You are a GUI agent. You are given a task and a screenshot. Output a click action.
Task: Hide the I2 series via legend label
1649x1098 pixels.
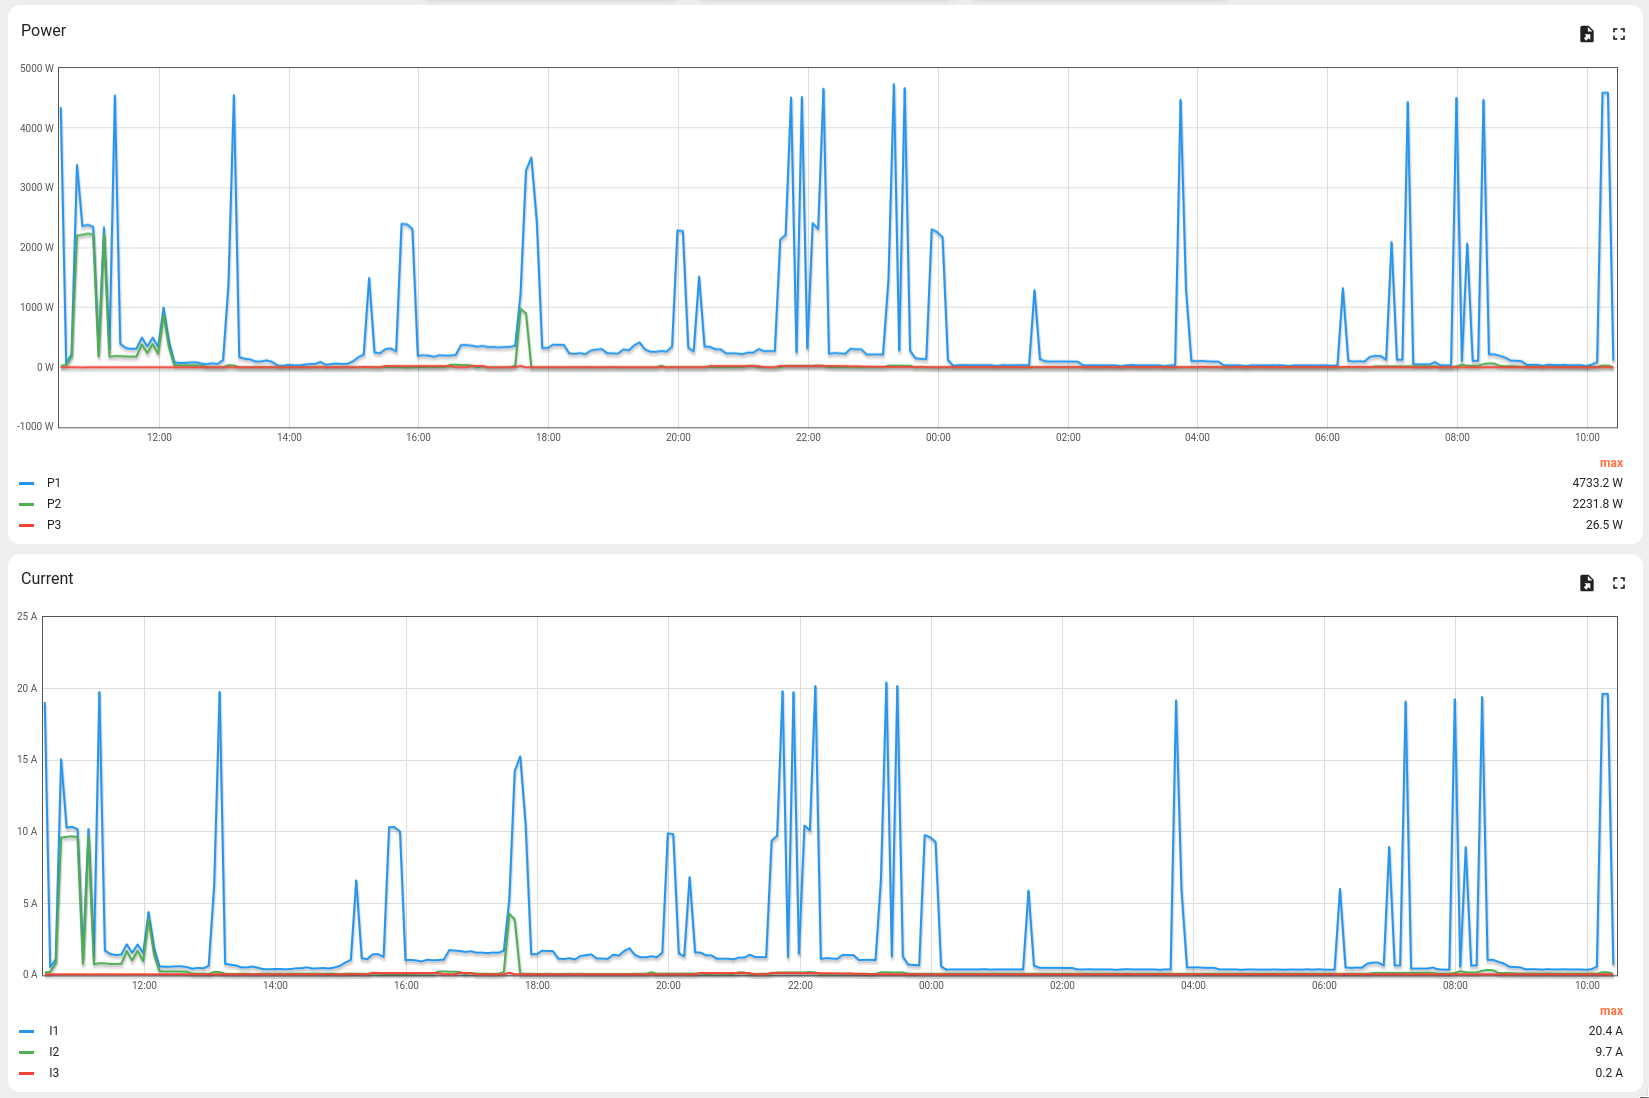click(54, 1052)
